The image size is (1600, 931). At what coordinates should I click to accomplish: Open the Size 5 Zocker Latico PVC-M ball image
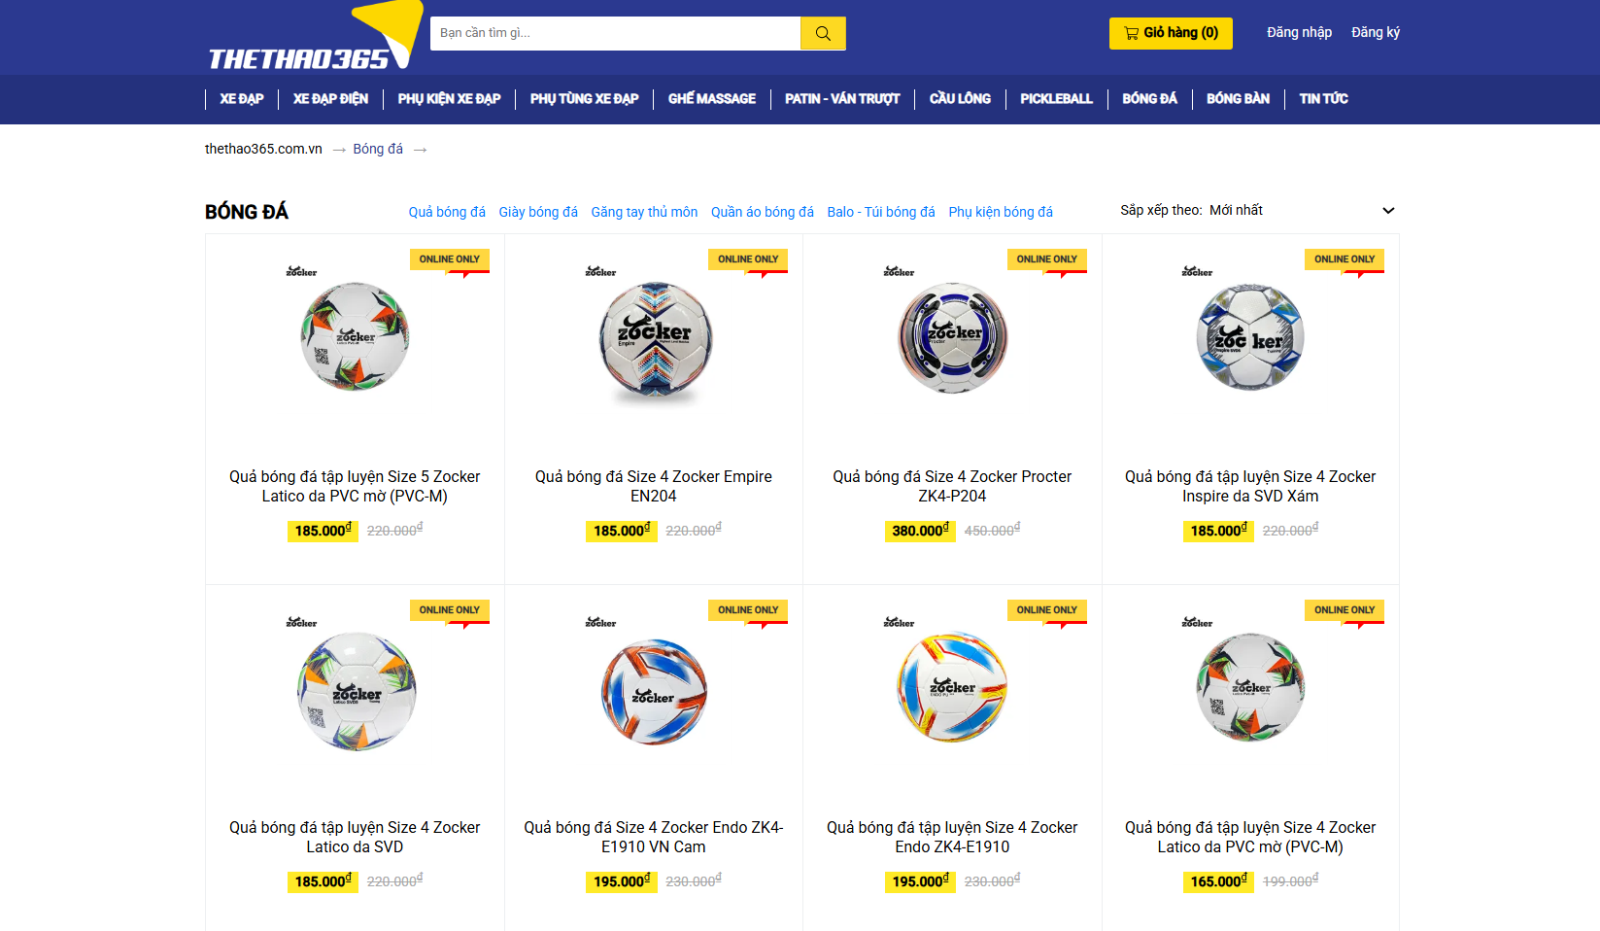[x=355, y=336]
